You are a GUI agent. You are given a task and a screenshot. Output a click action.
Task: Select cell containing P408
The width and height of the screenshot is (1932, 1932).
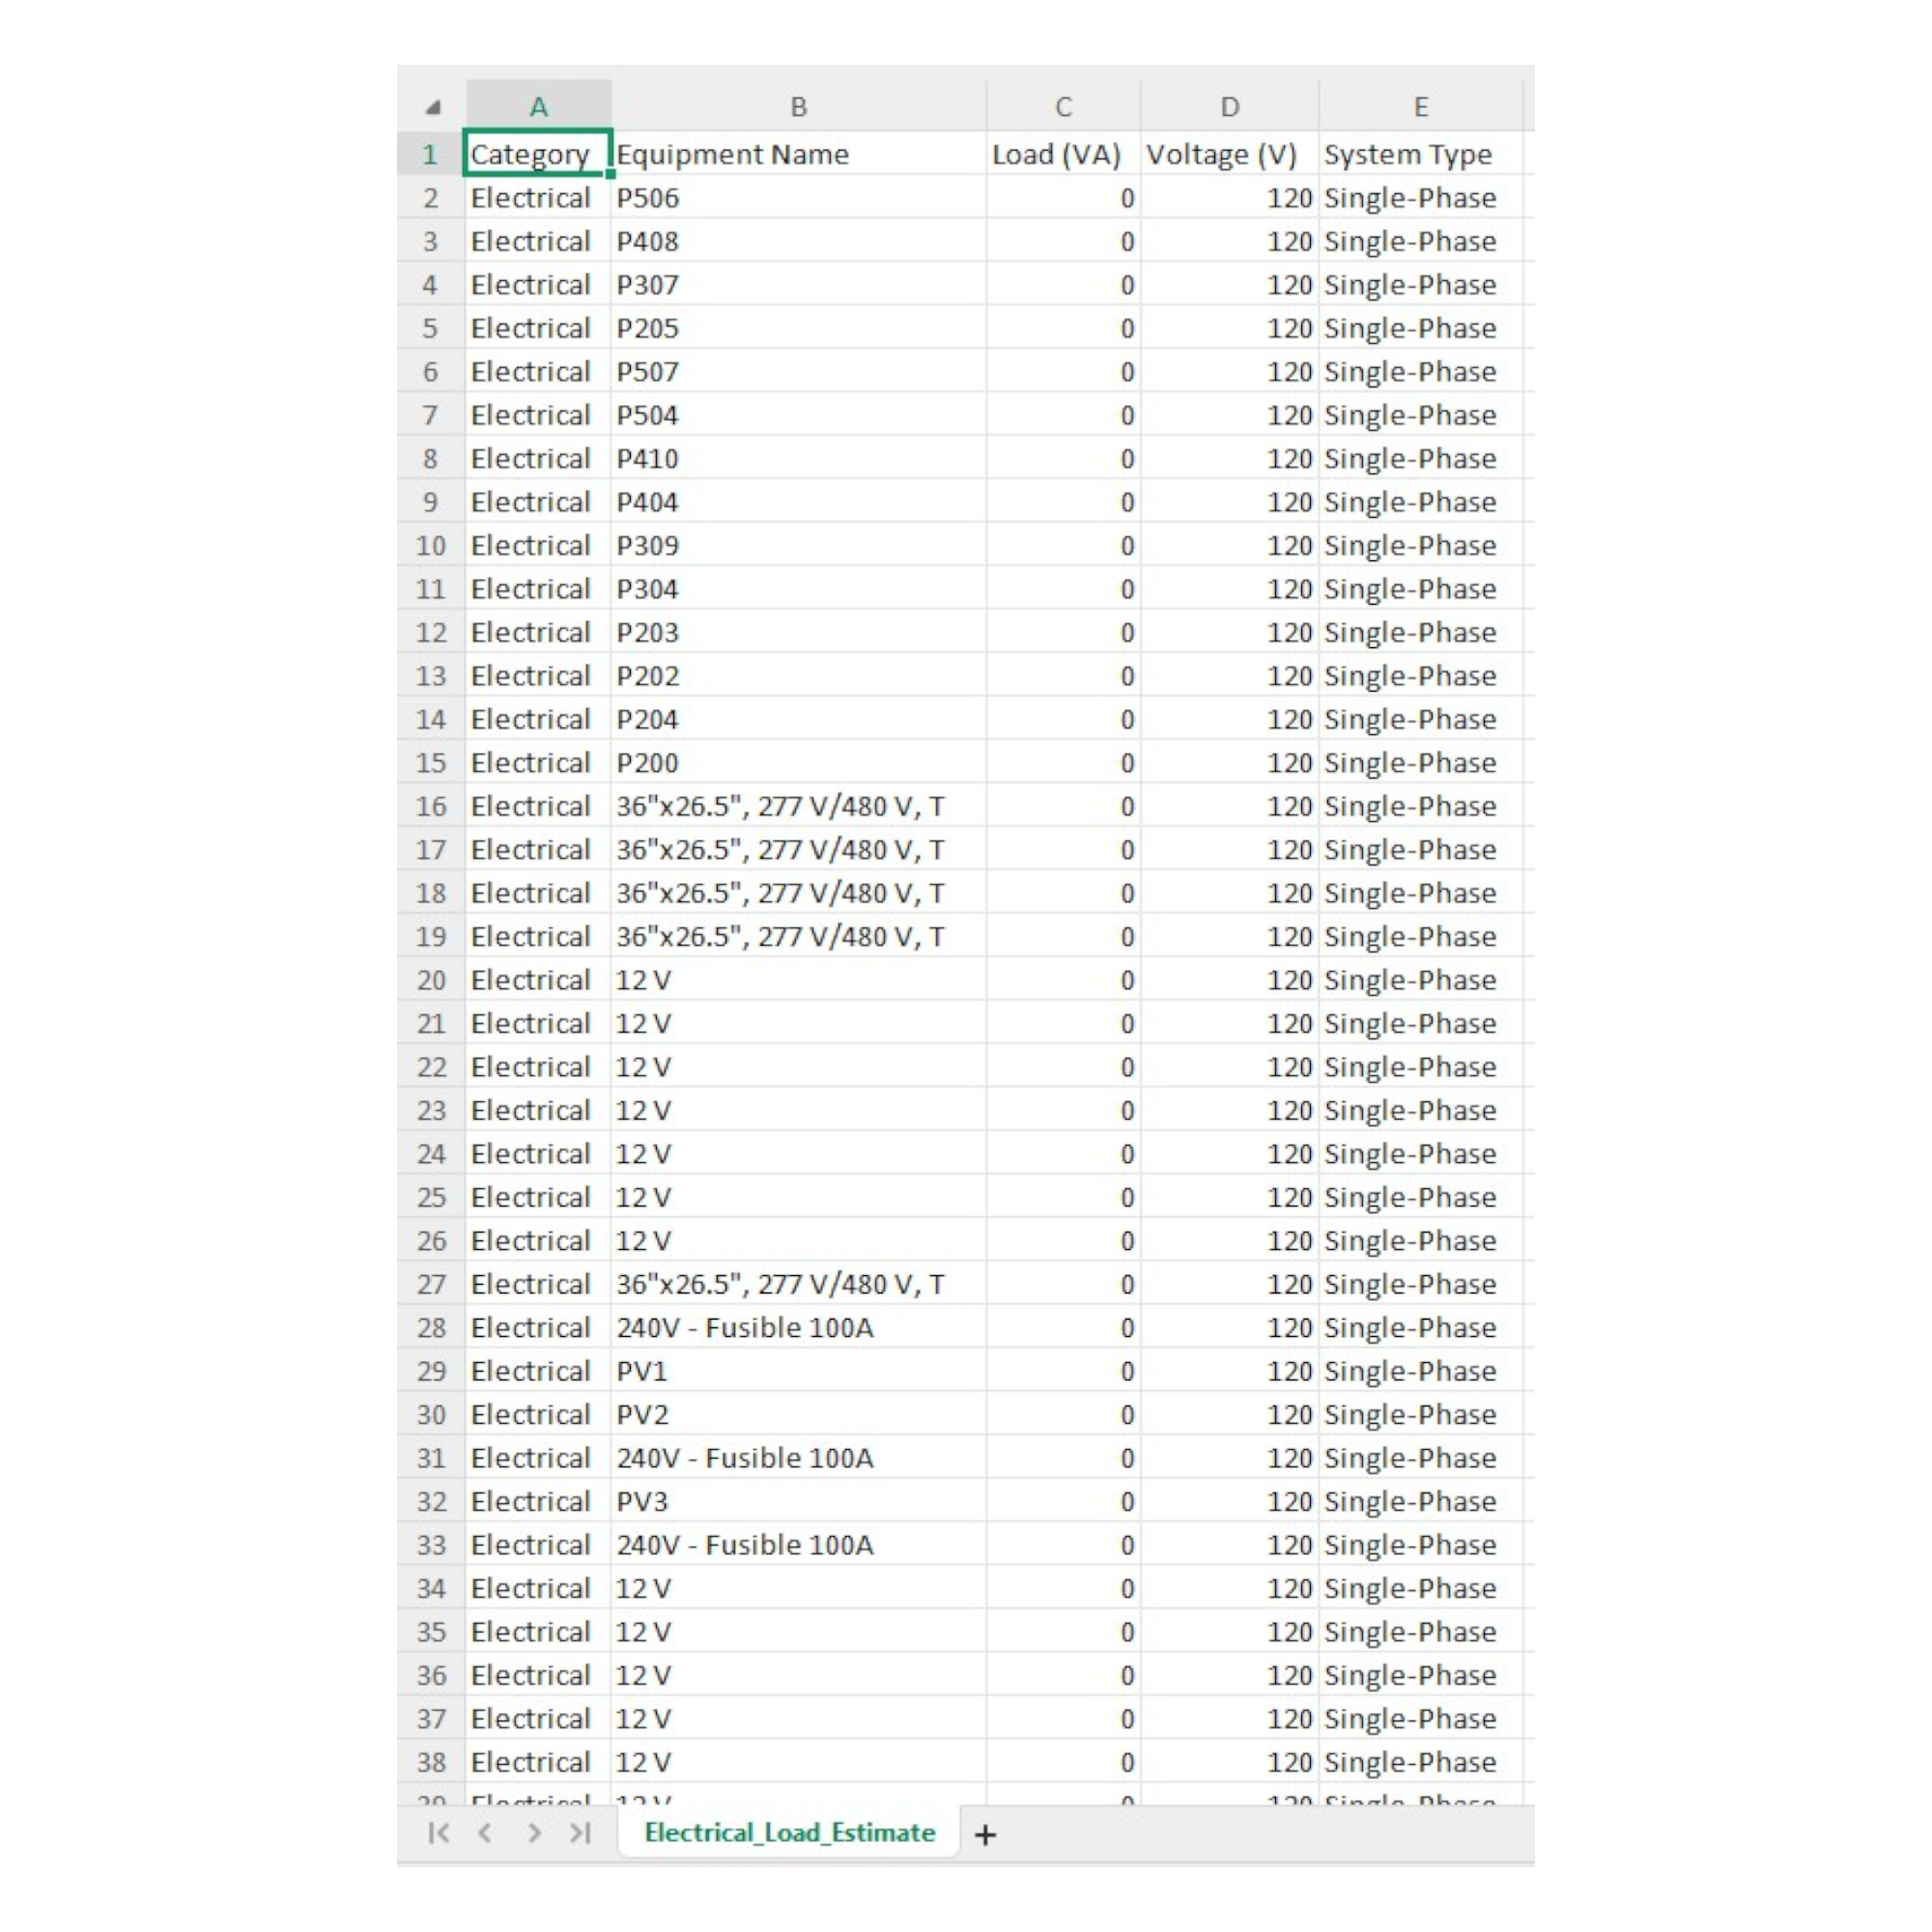pos(798,241)
